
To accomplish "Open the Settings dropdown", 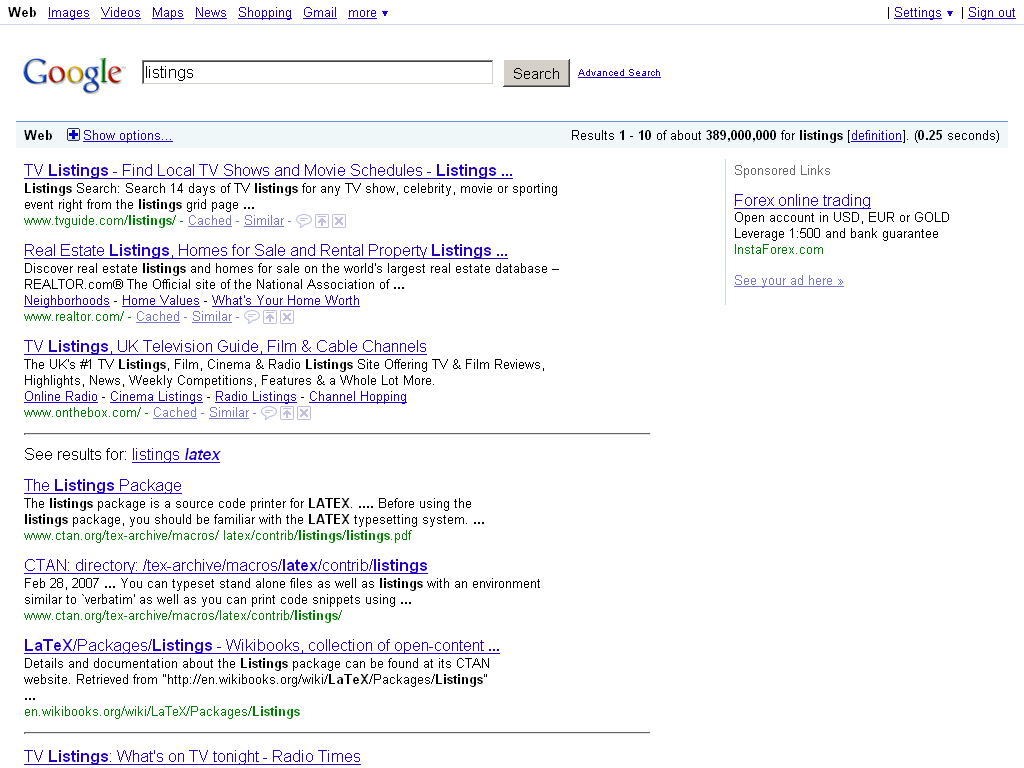I will [923, 12].
